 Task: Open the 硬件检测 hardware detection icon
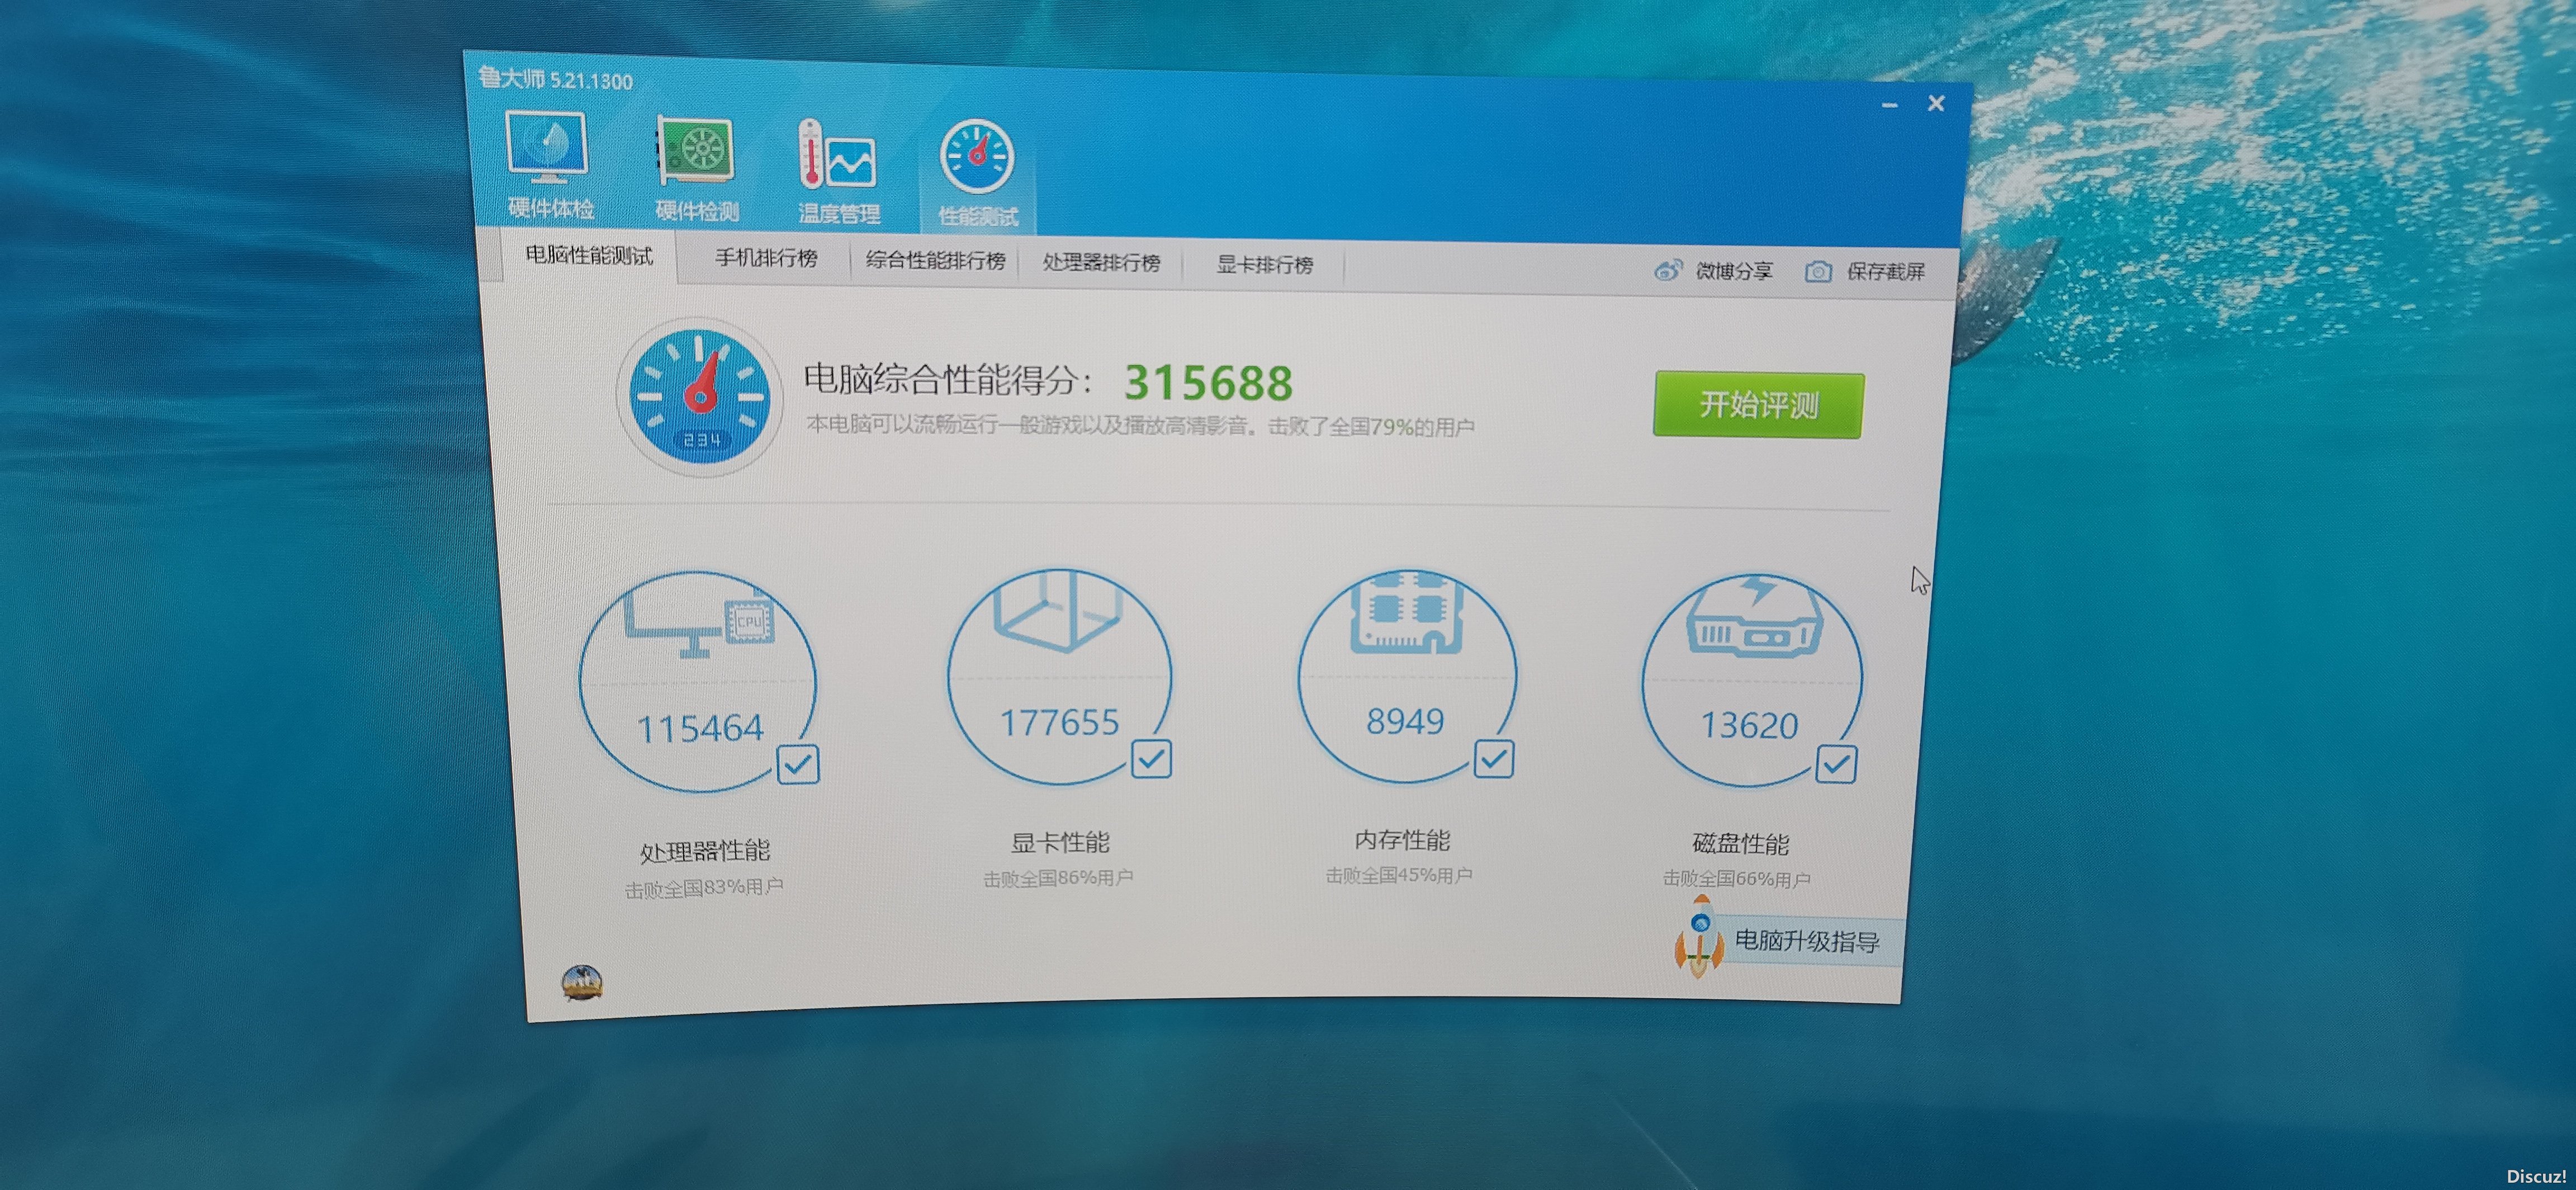tap(696, 168)
